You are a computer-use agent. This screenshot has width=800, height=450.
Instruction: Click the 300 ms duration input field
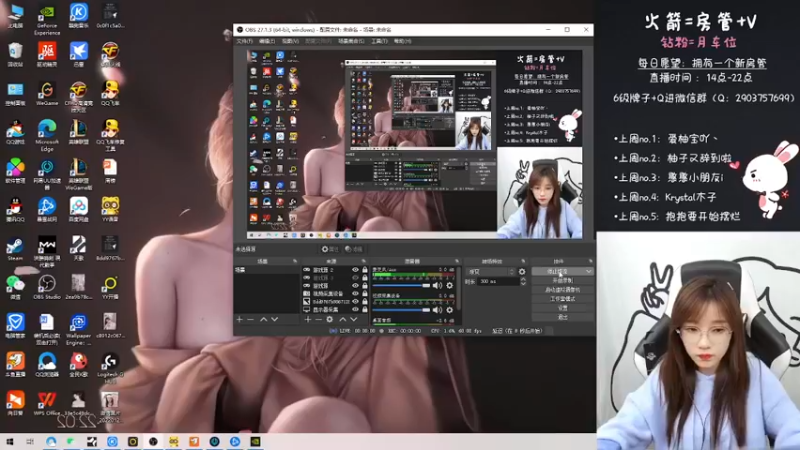click(498, 281)
